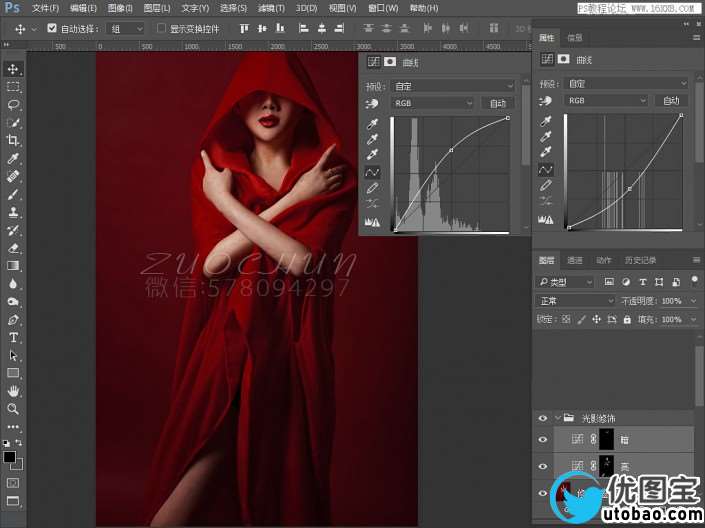Image resolution: width=705 pixels, height=528 pixels.
Task: Open 预设 preset dropdown in floating Curves panel
Action: 453,85
